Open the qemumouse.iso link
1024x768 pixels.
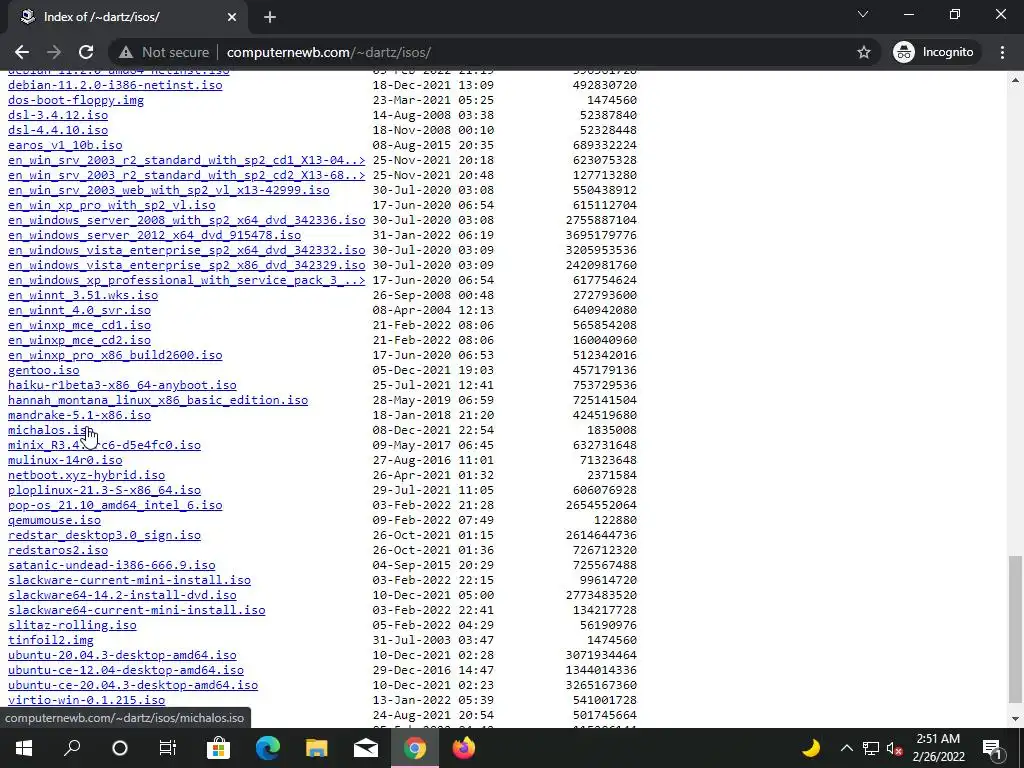54,520
